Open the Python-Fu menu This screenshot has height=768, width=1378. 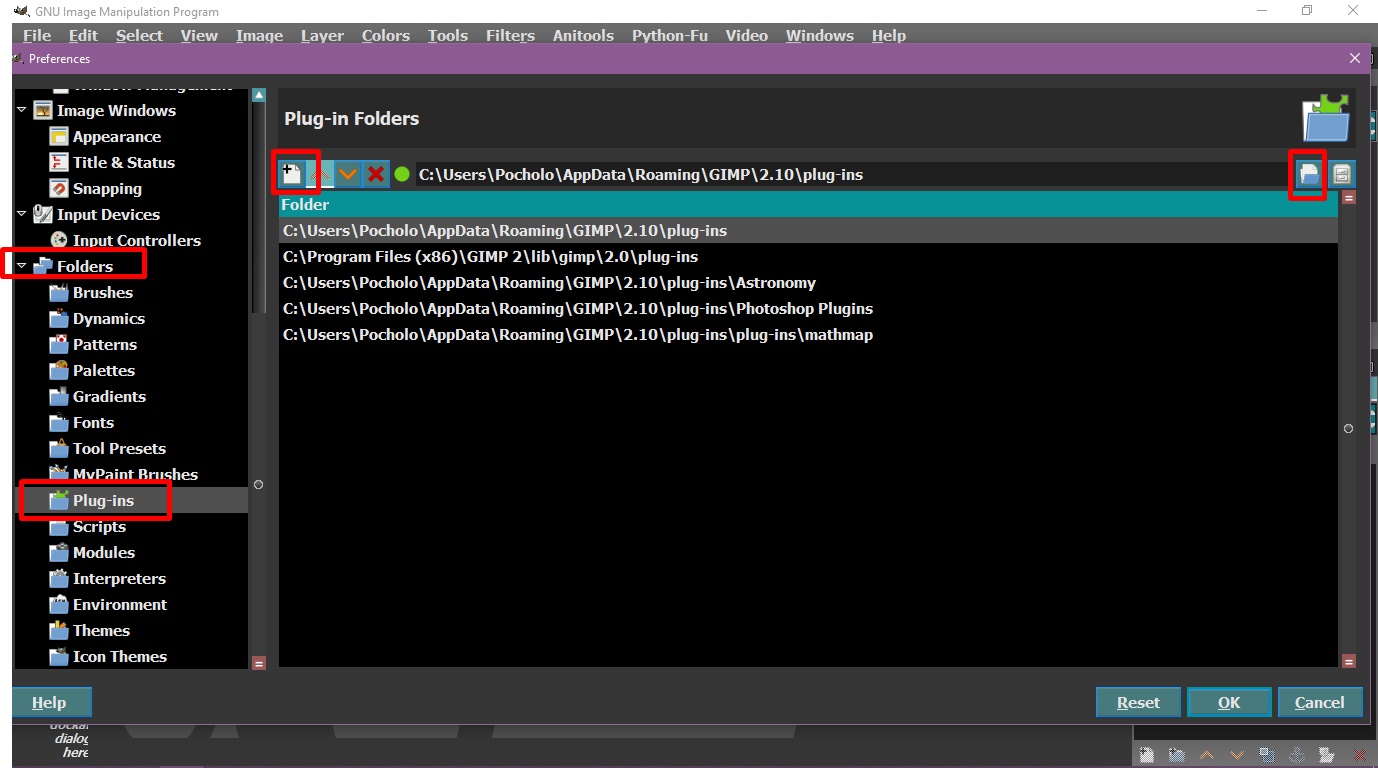pos(669,35)
